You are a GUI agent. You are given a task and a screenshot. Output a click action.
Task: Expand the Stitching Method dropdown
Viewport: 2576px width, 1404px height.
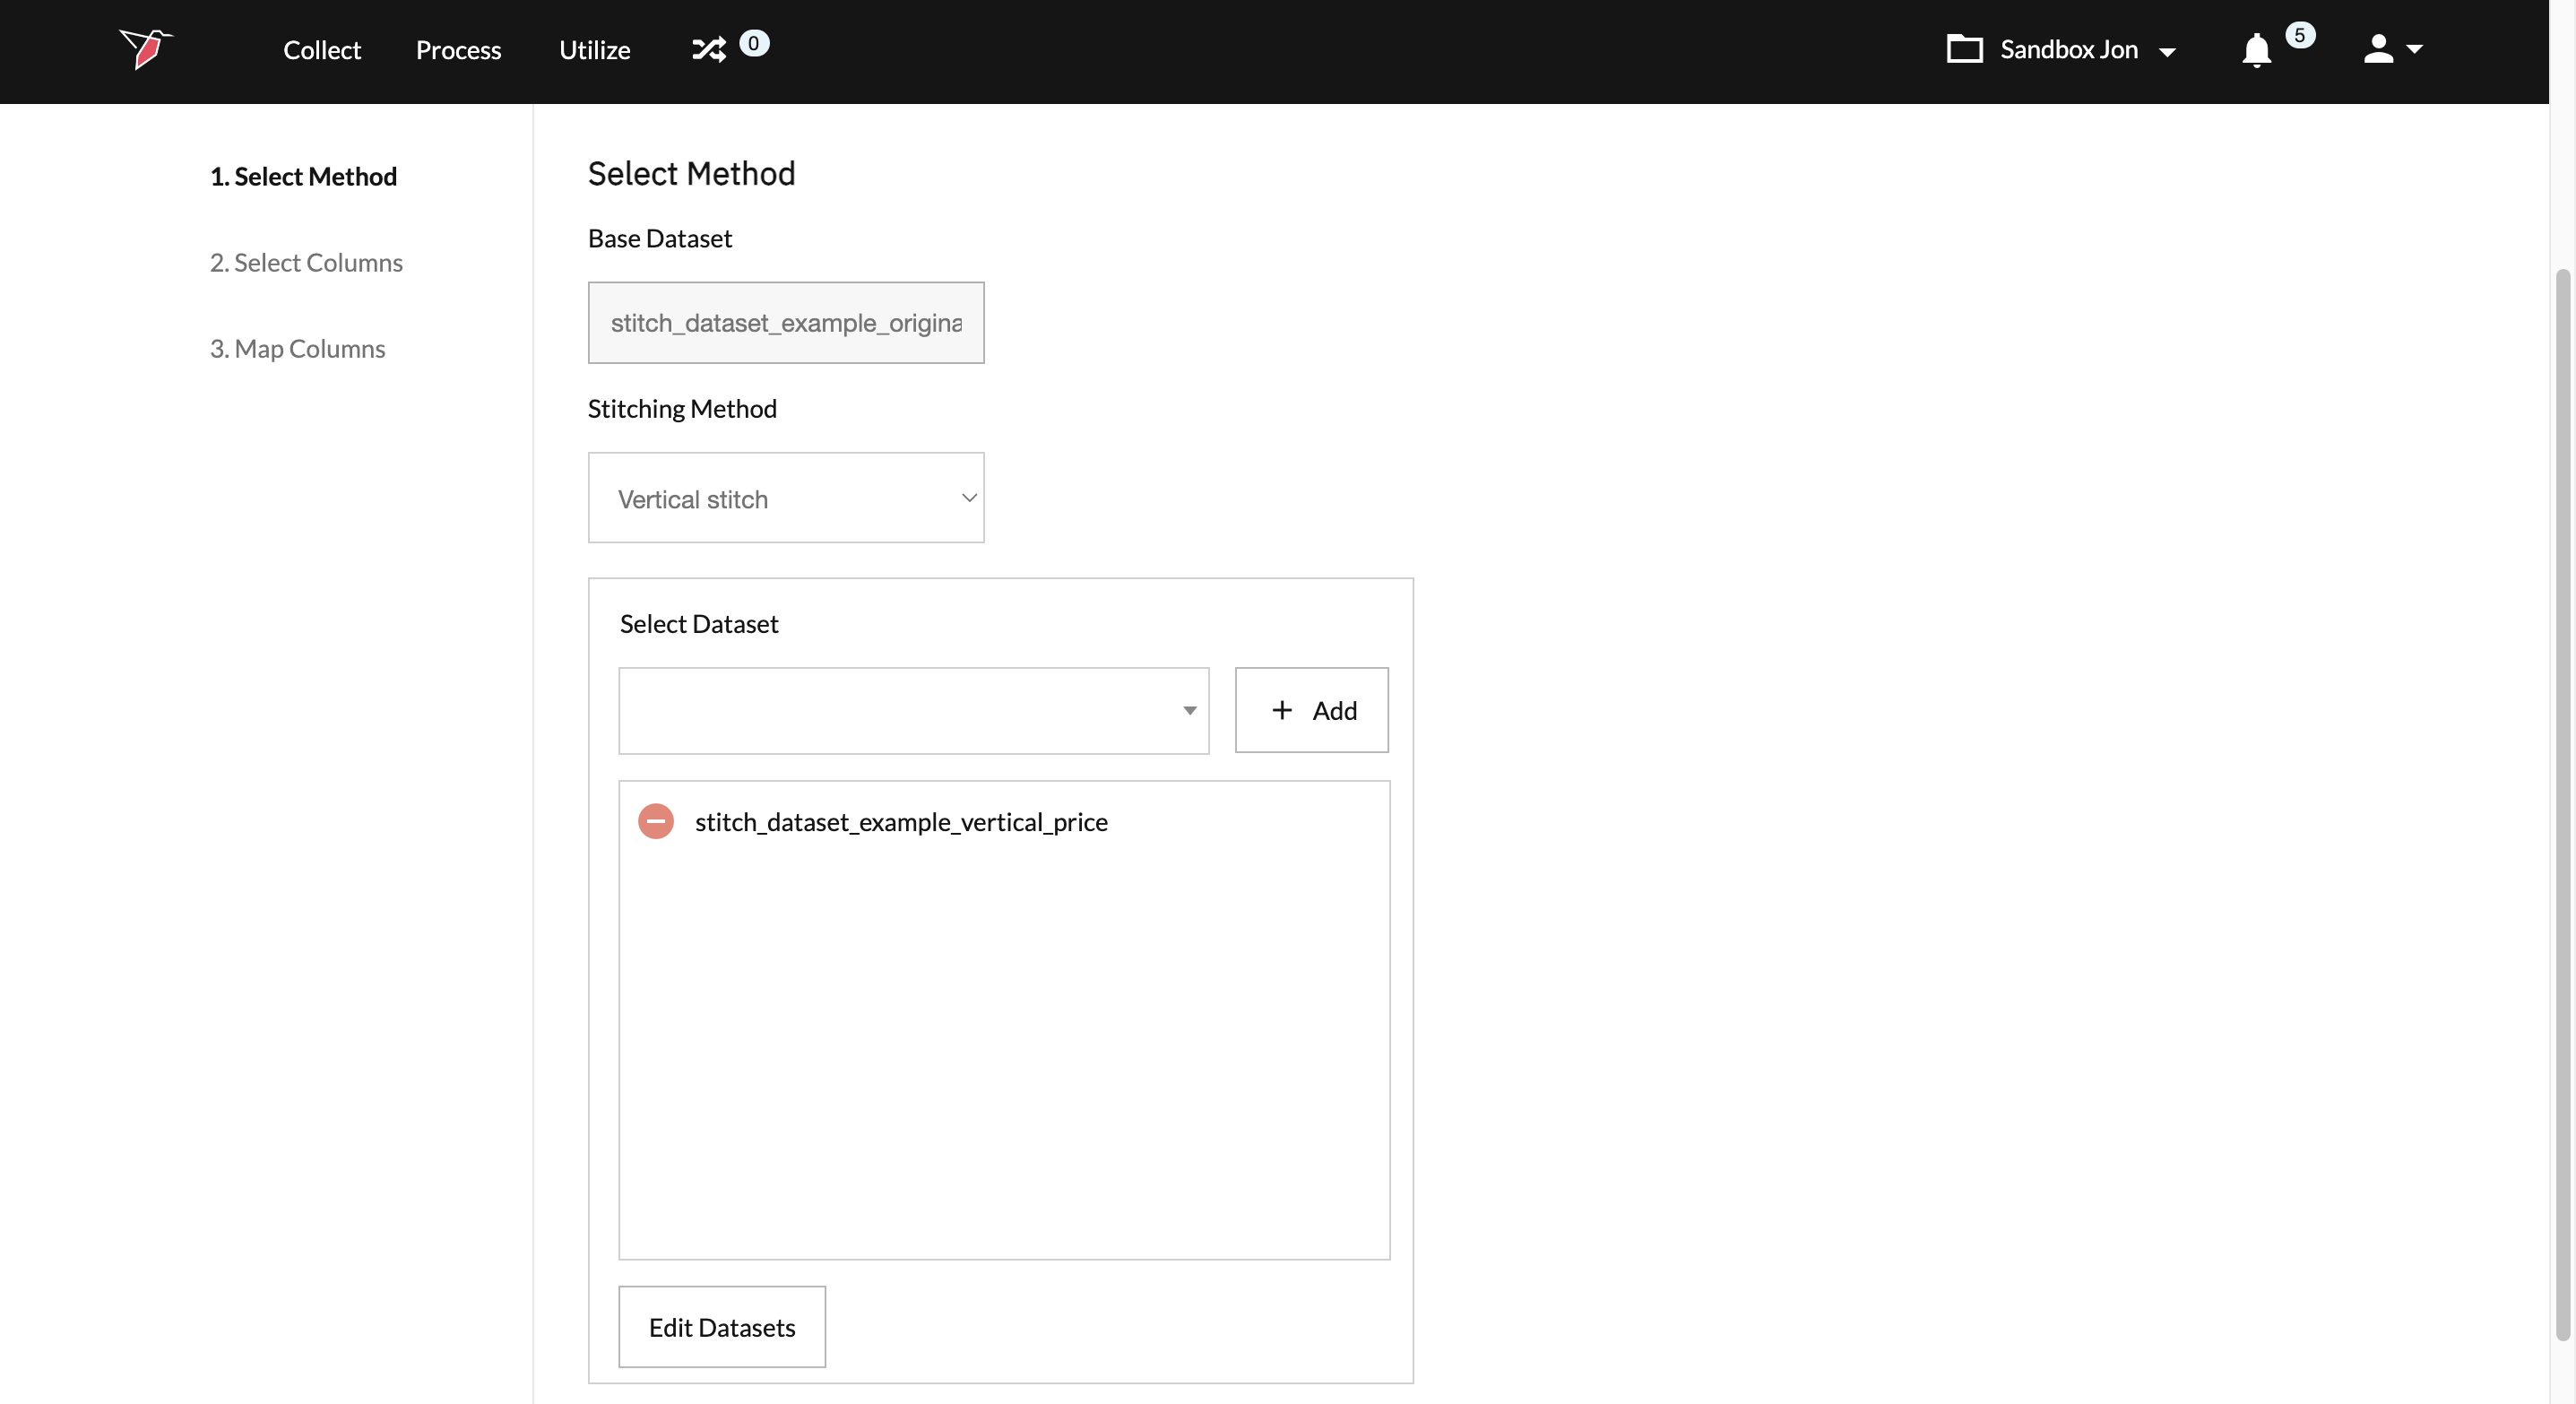[786, 498]
